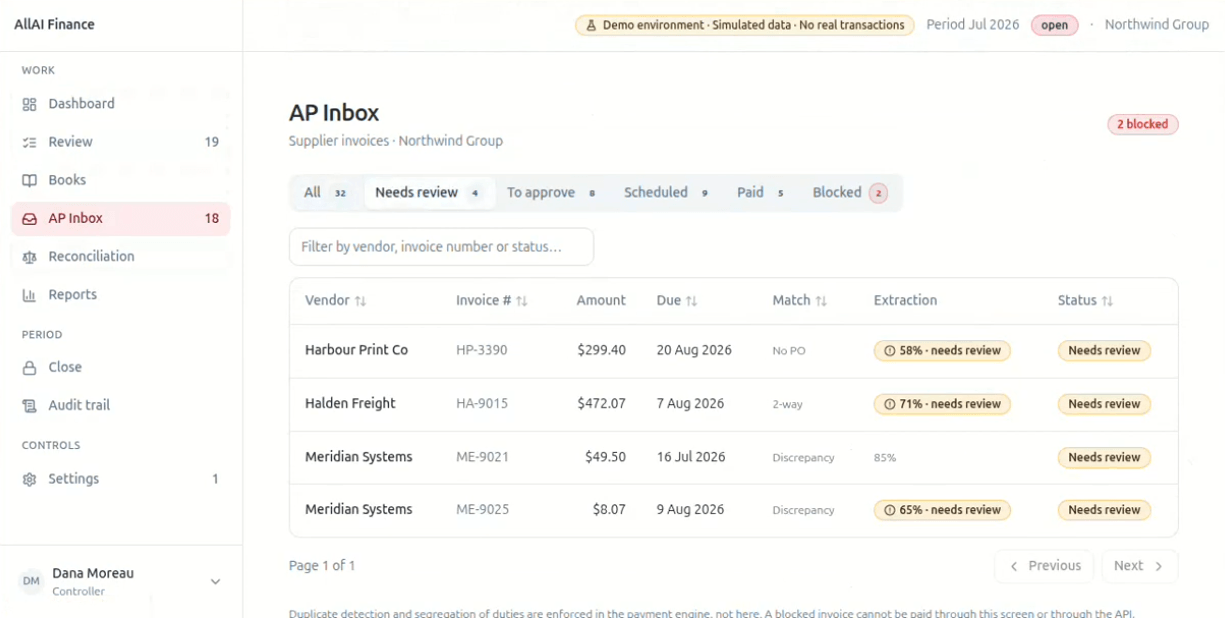Viewport: 1225px width, 618px height.
Task: Click the Settings gear icon
Action: (x=30, y=479)
